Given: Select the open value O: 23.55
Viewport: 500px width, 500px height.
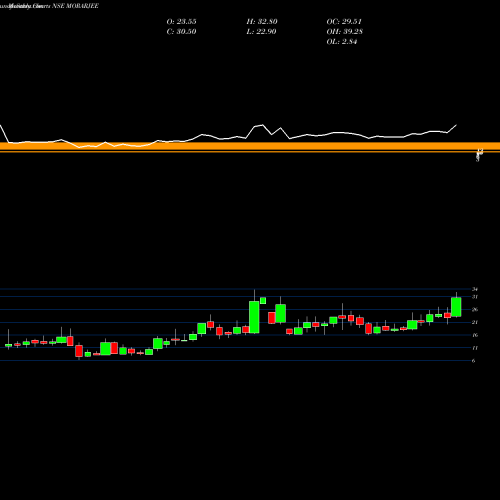Looking at the screenshot, I should coord(181,22).
